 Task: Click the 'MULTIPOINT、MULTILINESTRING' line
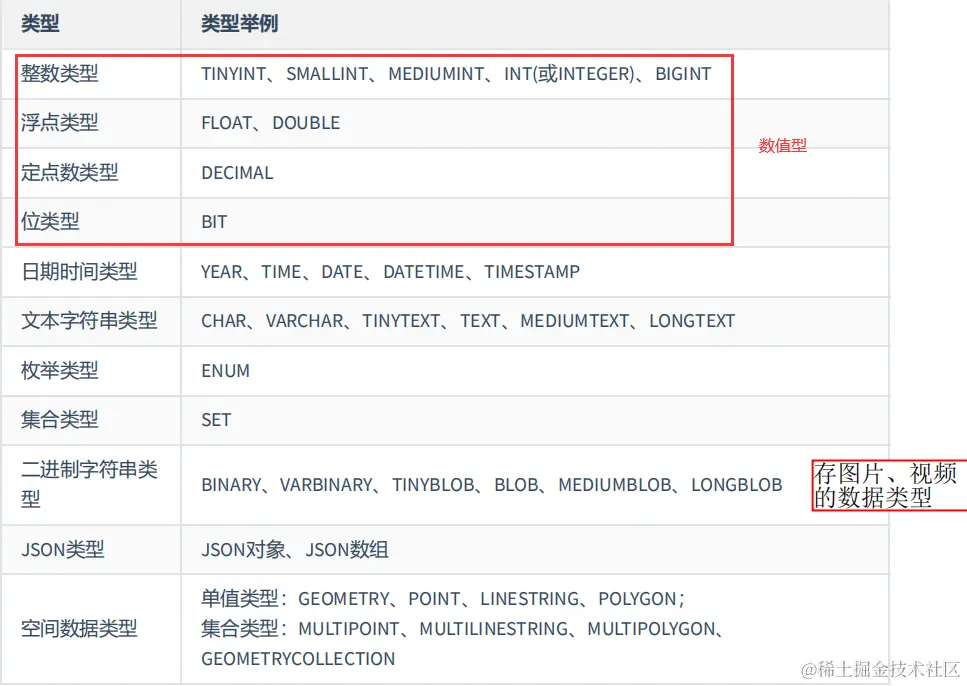(x=461, y=629)
